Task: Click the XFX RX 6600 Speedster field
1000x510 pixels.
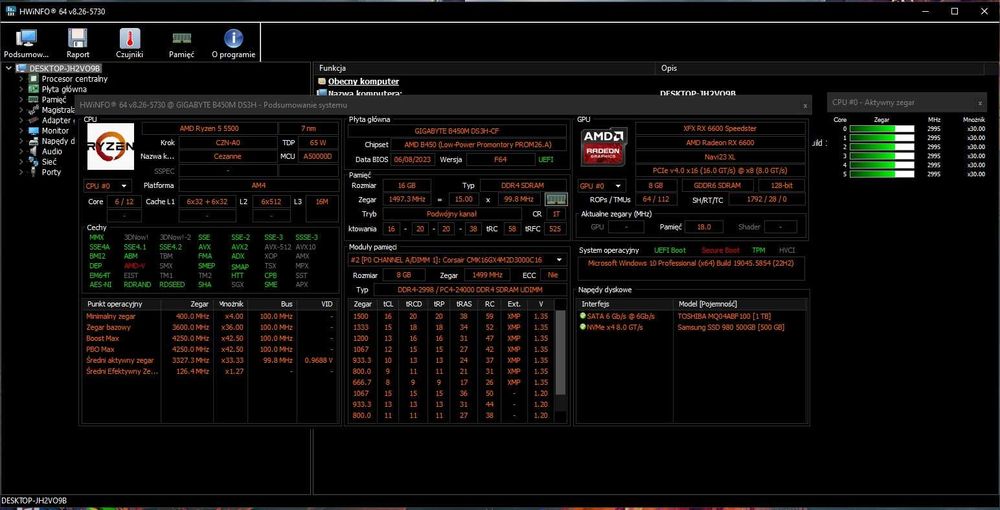Action: tap(720, 128)
